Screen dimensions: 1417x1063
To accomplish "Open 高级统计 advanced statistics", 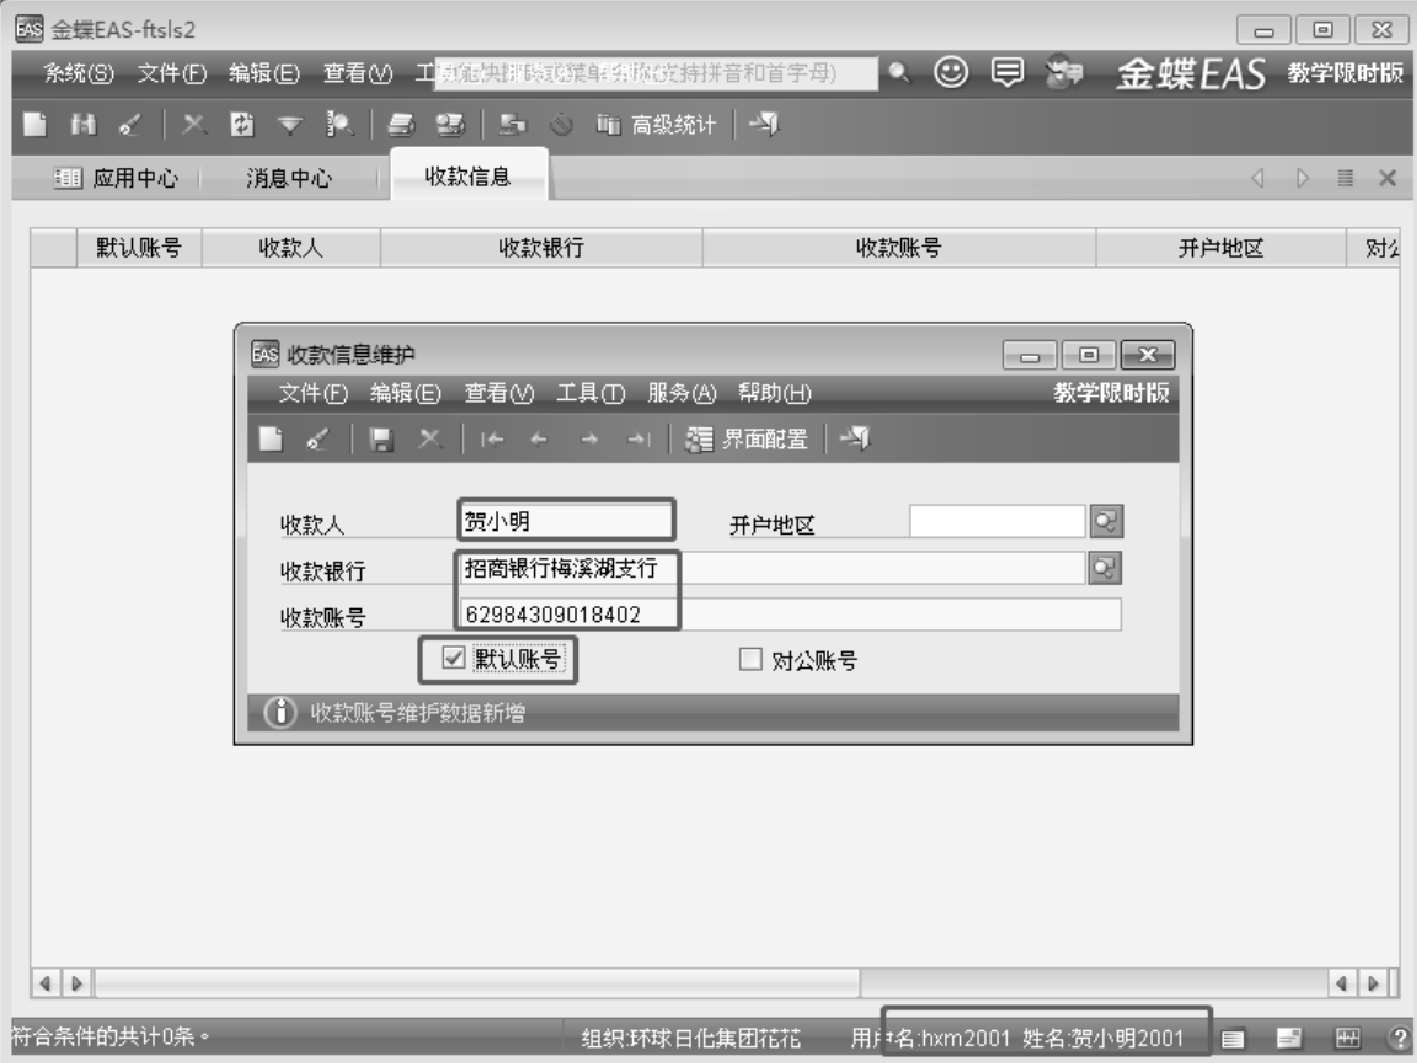I will (657, 125).
